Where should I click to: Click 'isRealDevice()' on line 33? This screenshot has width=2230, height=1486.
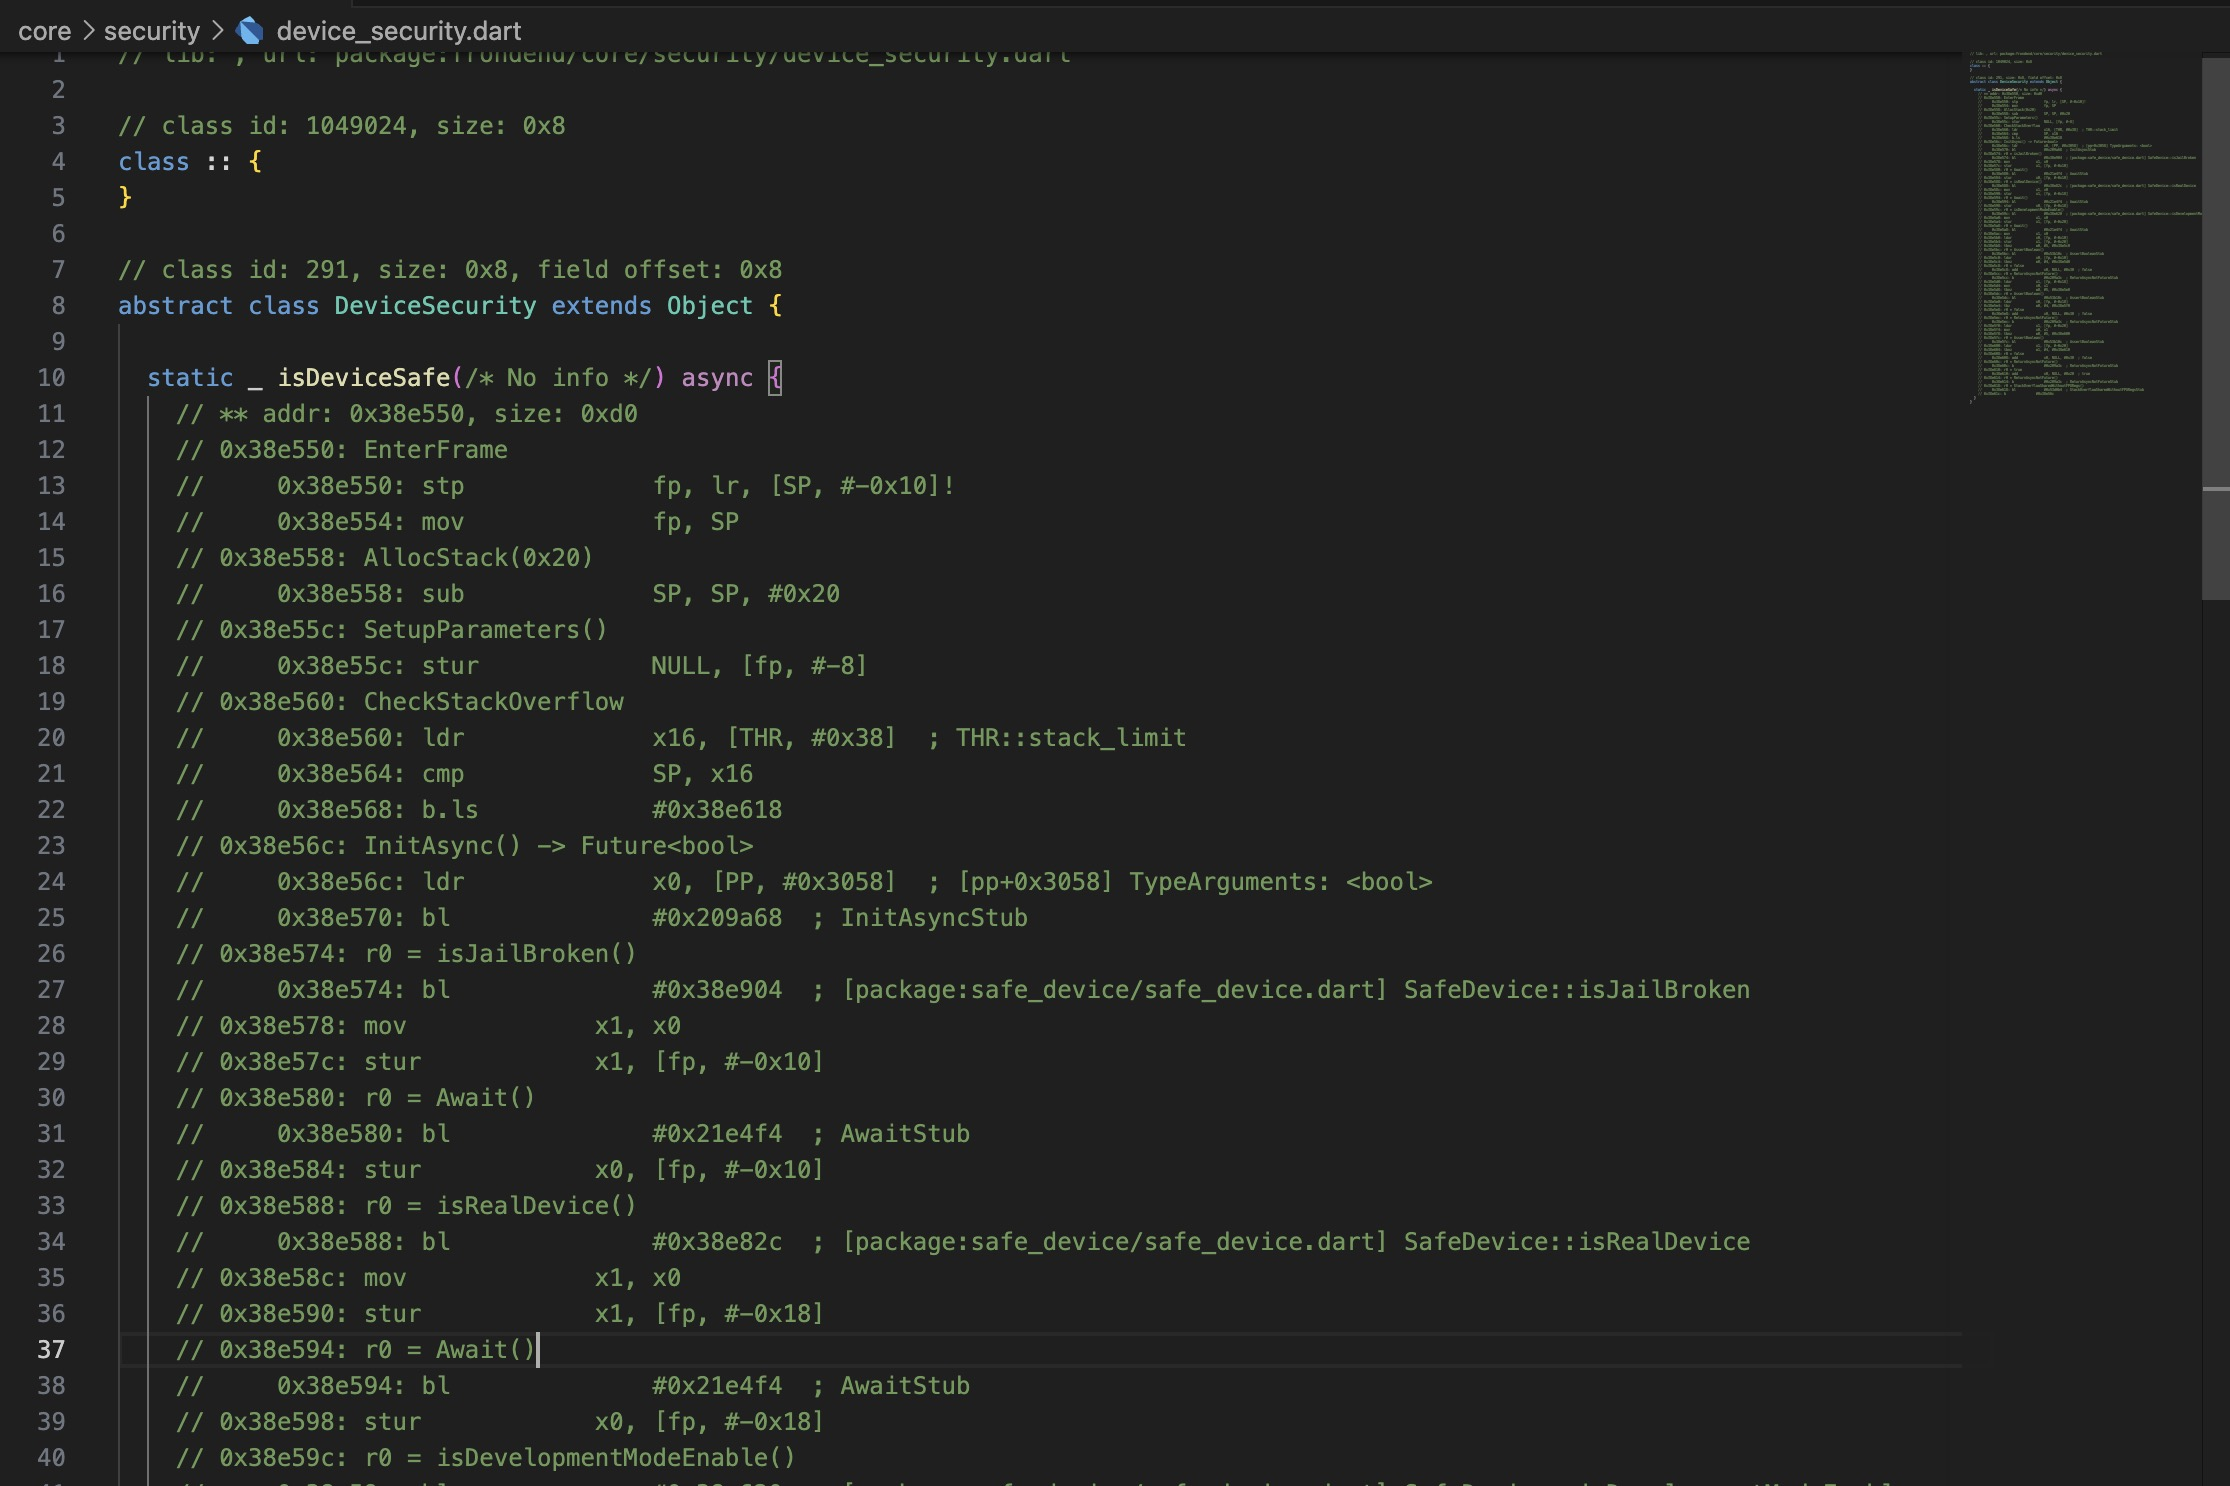(536, 1206)
